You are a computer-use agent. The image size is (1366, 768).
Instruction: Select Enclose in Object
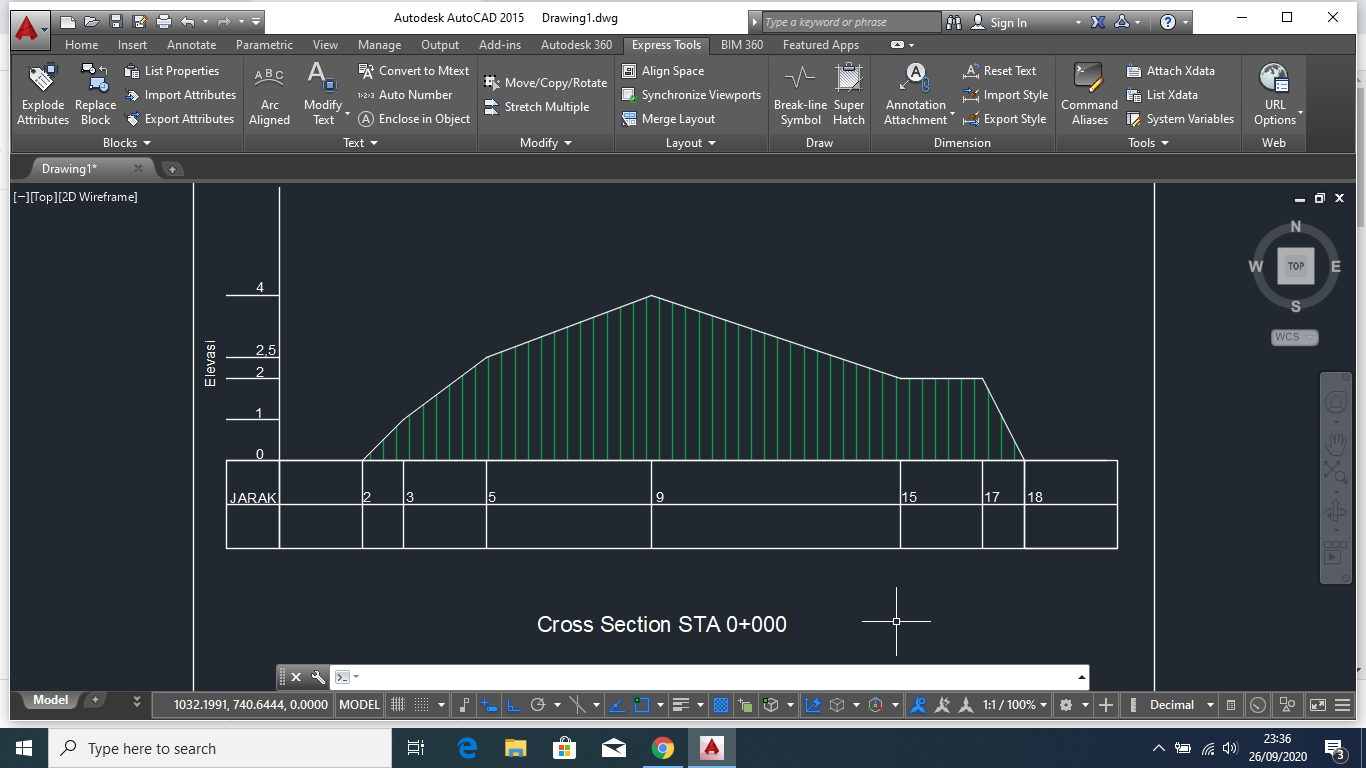[x=414, y=119]
